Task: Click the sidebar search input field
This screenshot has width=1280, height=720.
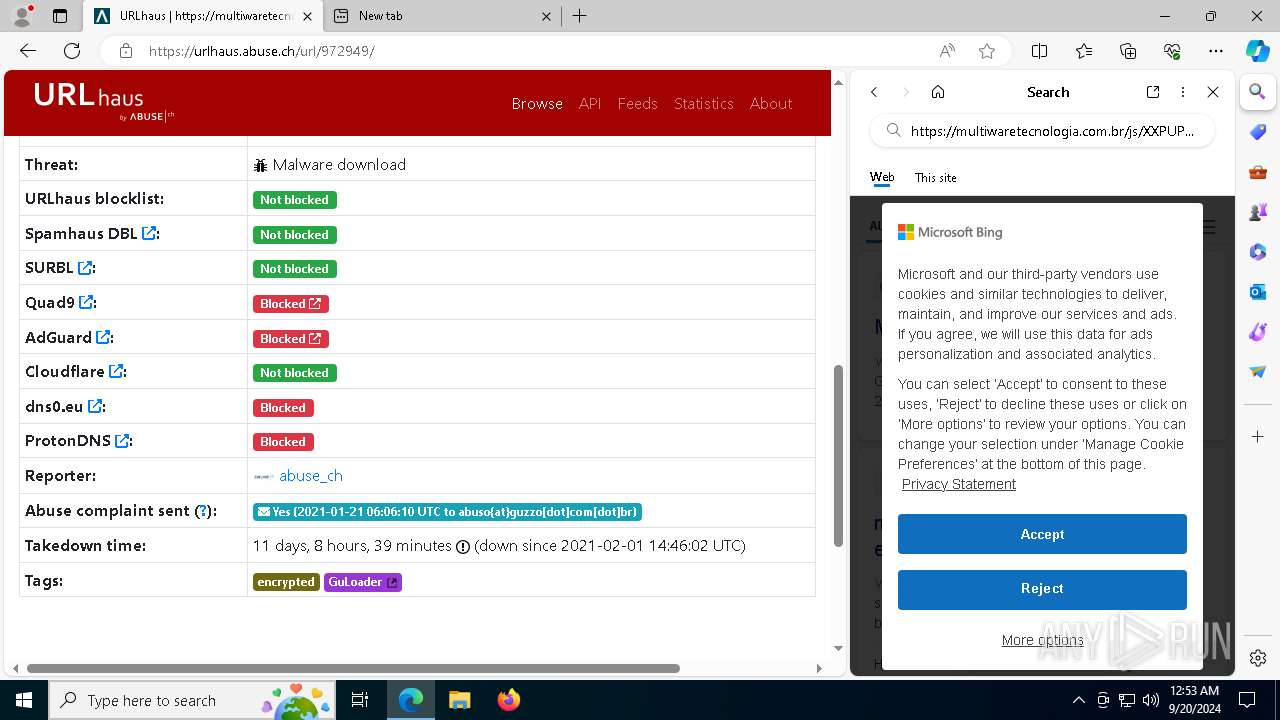Action: [x=1042, y=131]
